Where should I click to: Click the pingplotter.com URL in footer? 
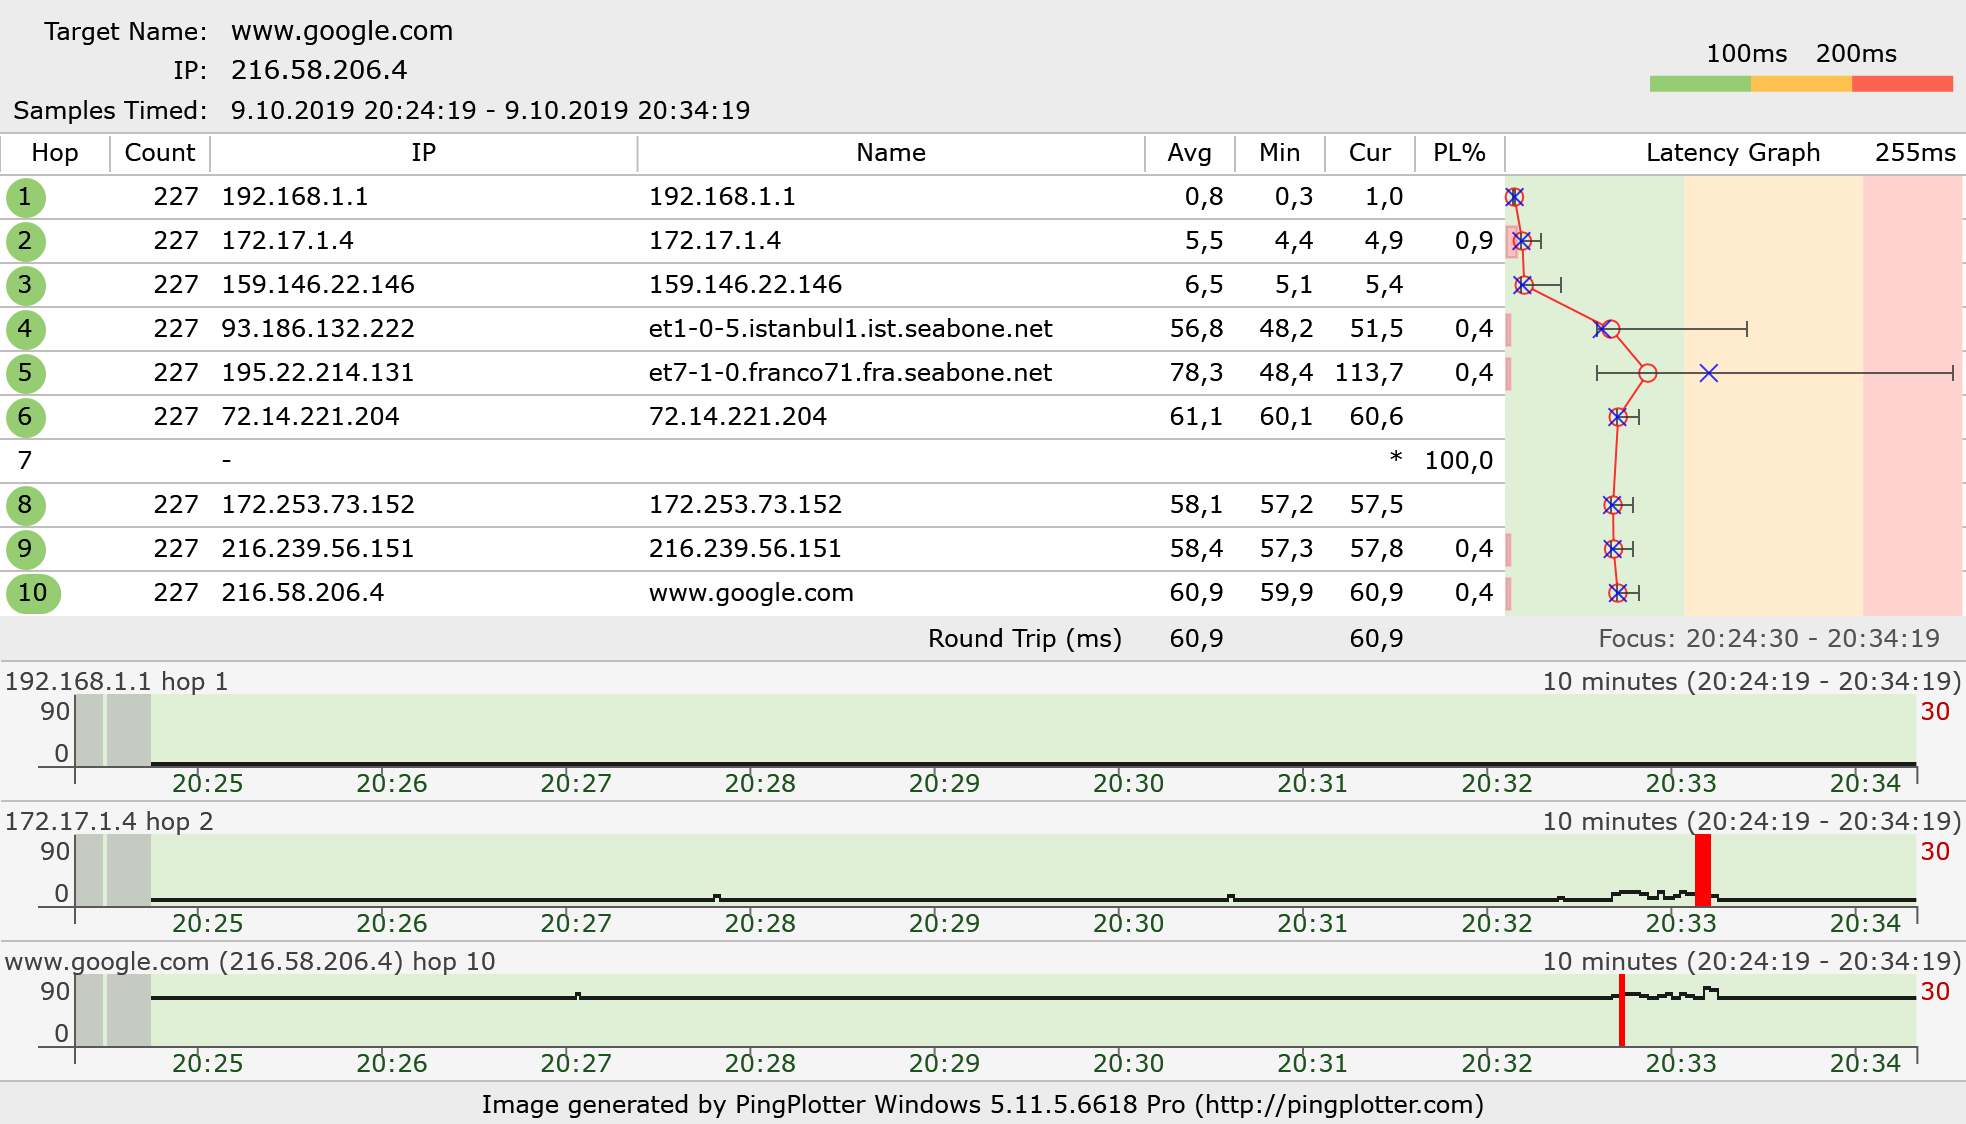click(x=1340, y=1105)
